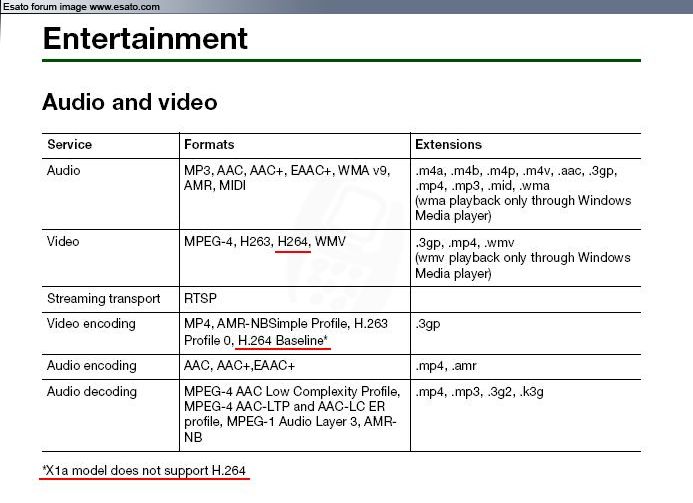Screen dimensions: 693x503
Task: Click the 'MP3, AAC, AAC+, EAAC+, WMA v9' formats text
Action: coord(287,171)
